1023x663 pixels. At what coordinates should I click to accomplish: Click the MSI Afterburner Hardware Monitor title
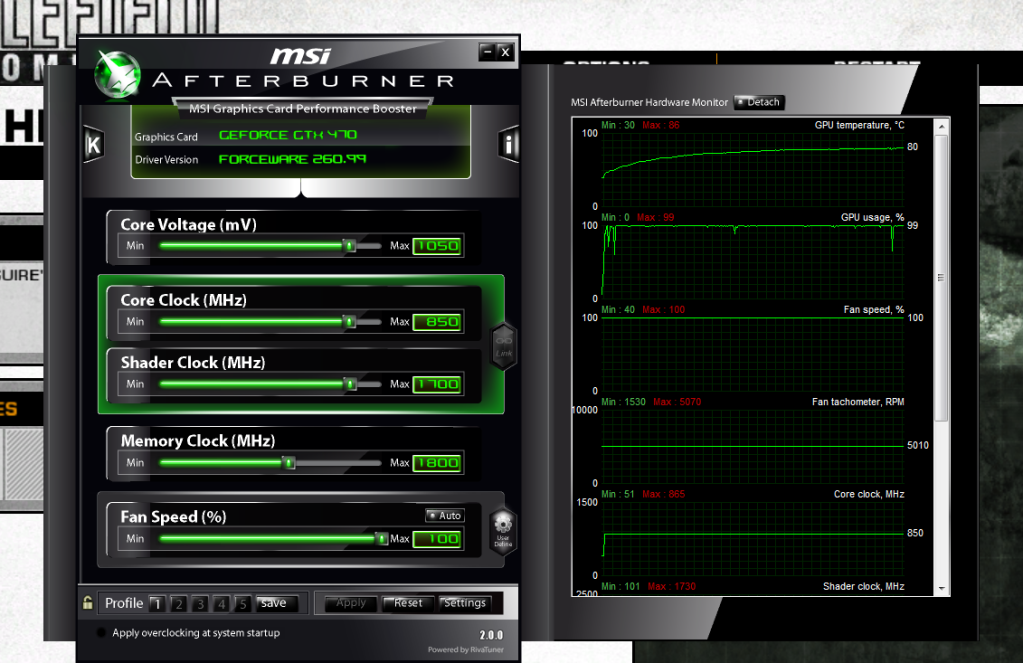[x=649, y=102]
